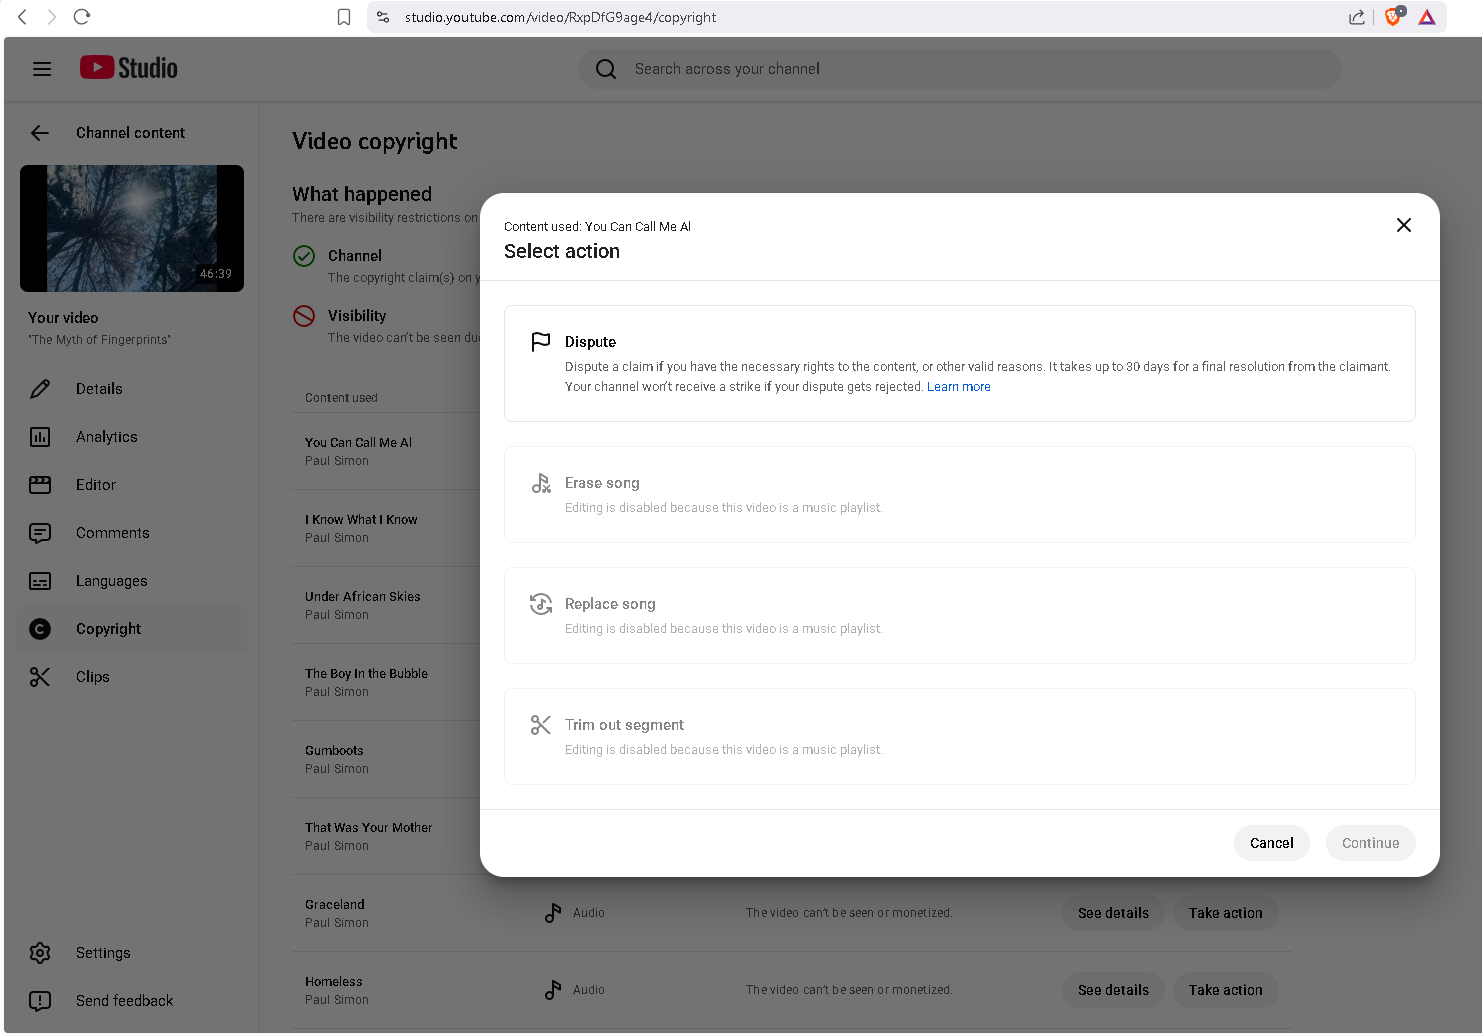Click the Brave shields icon
This screenshot has height=1036, width=1482.
pyautogui.click(x=1393, y=17)
